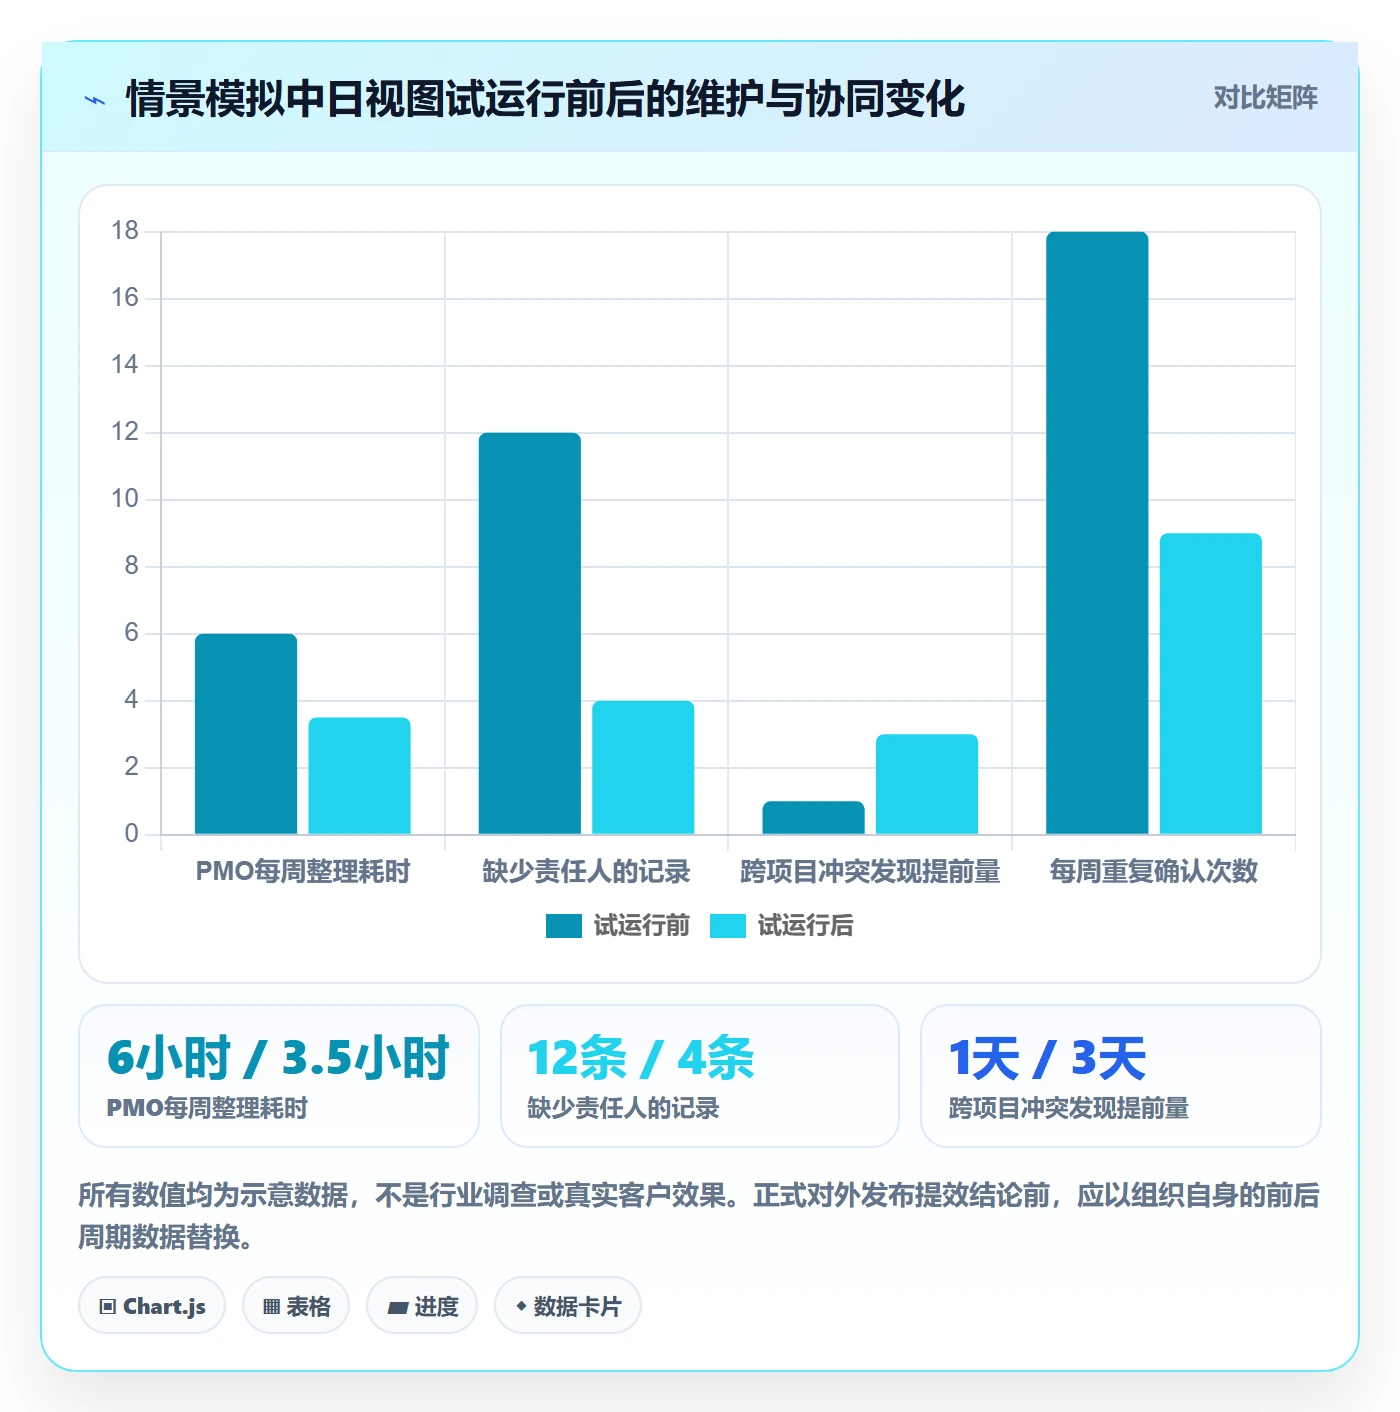Image resolution: width=1400 pixels, height=1412 pixels.
Task: Click the grid icon in the 表格 chip
Action: [x=271, y=1307]
